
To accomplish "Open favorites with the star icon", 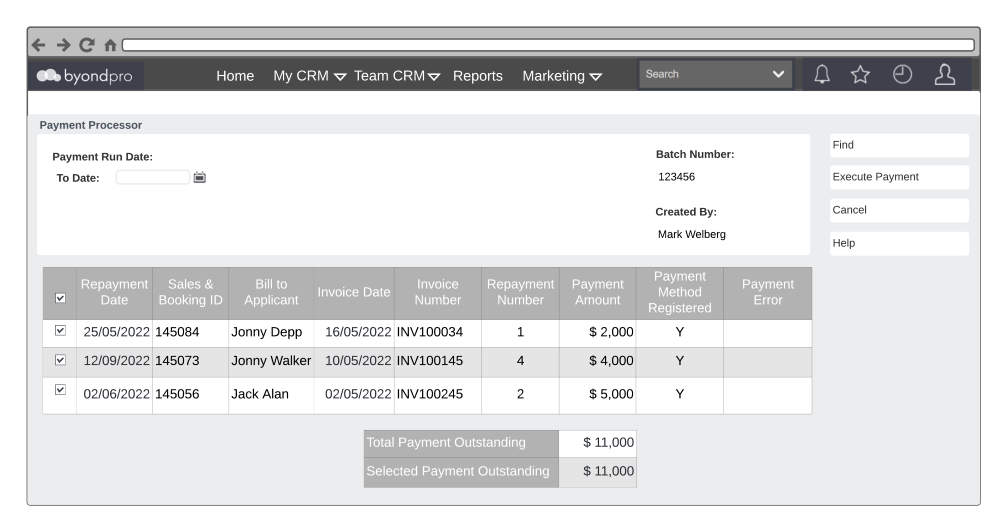I will pyautogui.click(x=861, y=76).
